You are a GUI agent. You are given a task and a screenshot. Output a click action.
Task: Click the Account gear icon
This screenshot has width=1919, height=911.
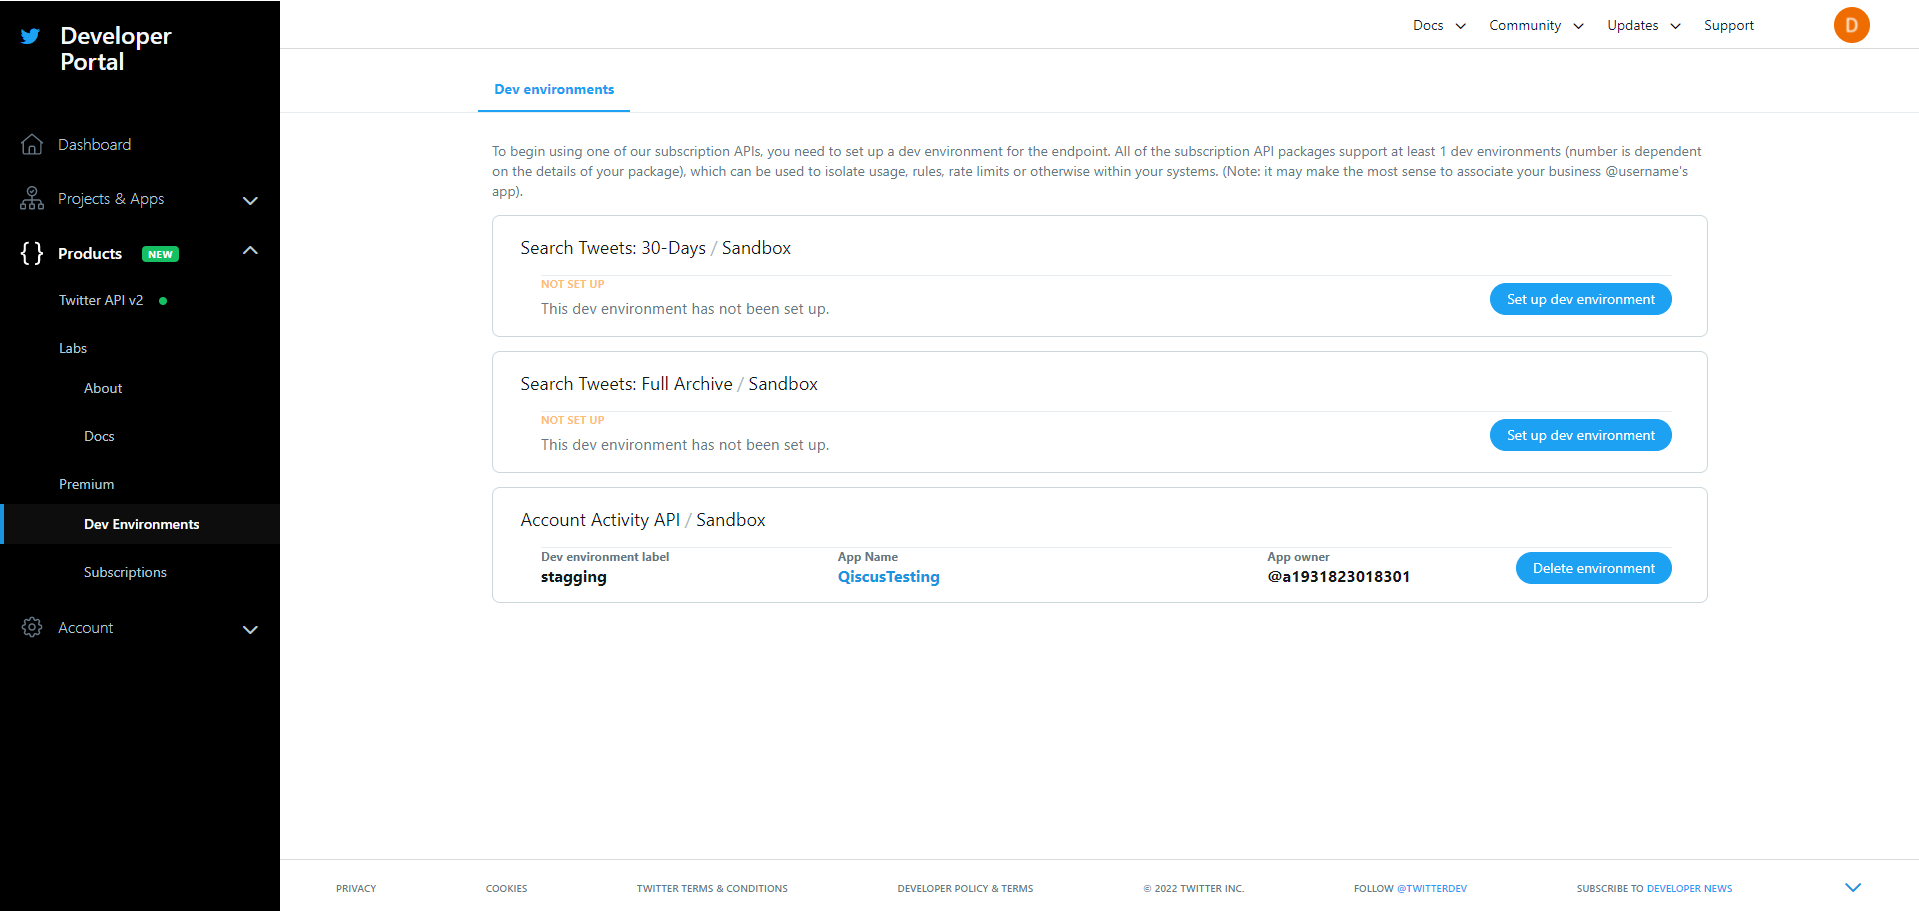click(x=32, y=627)
